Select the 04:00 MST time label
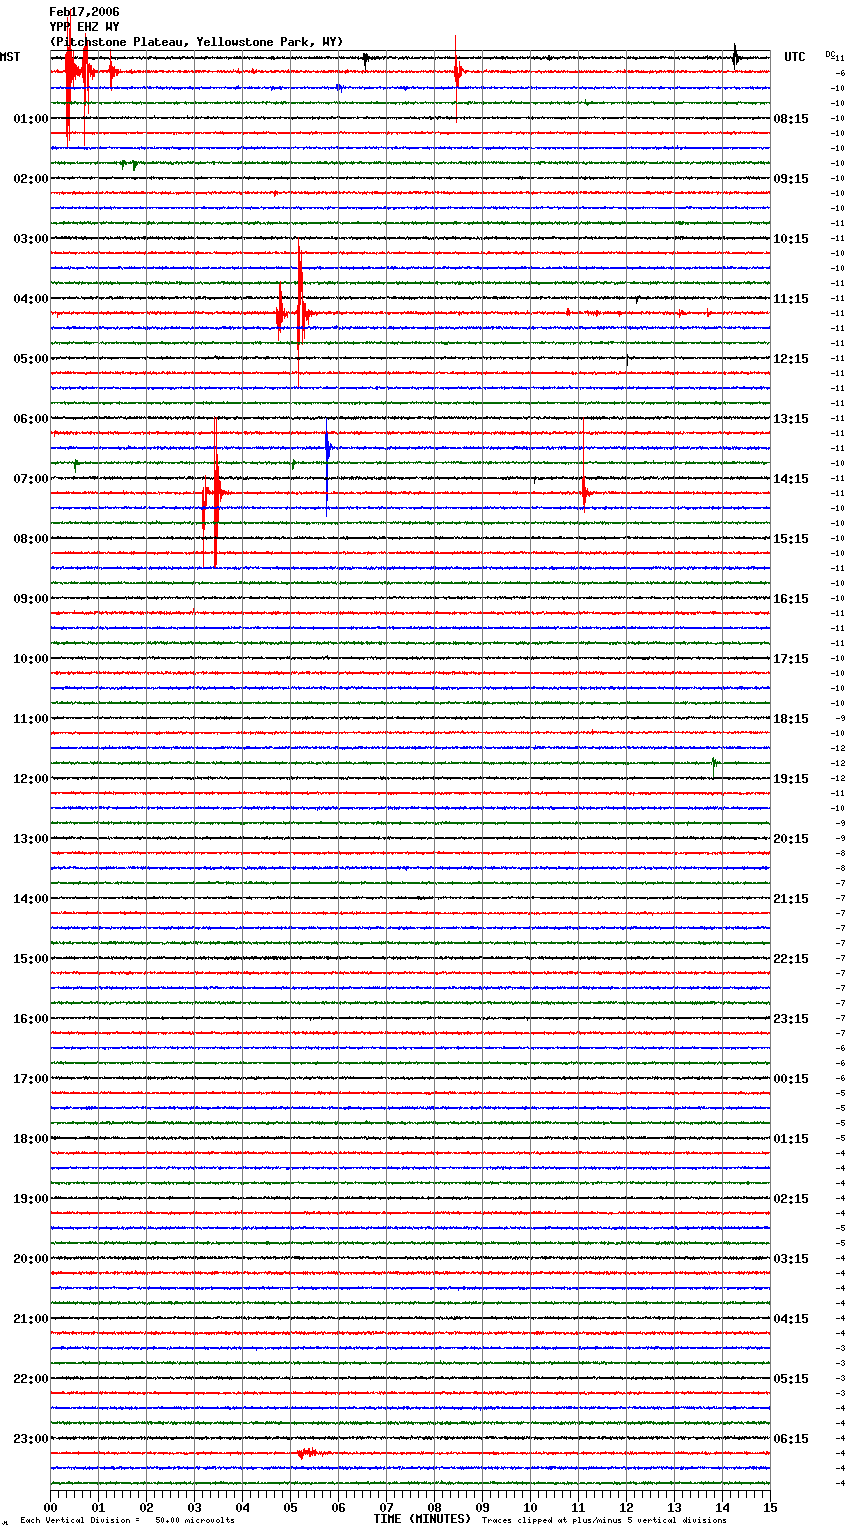The width and height of the screenshot is (850, 1534). click(30, 299)
